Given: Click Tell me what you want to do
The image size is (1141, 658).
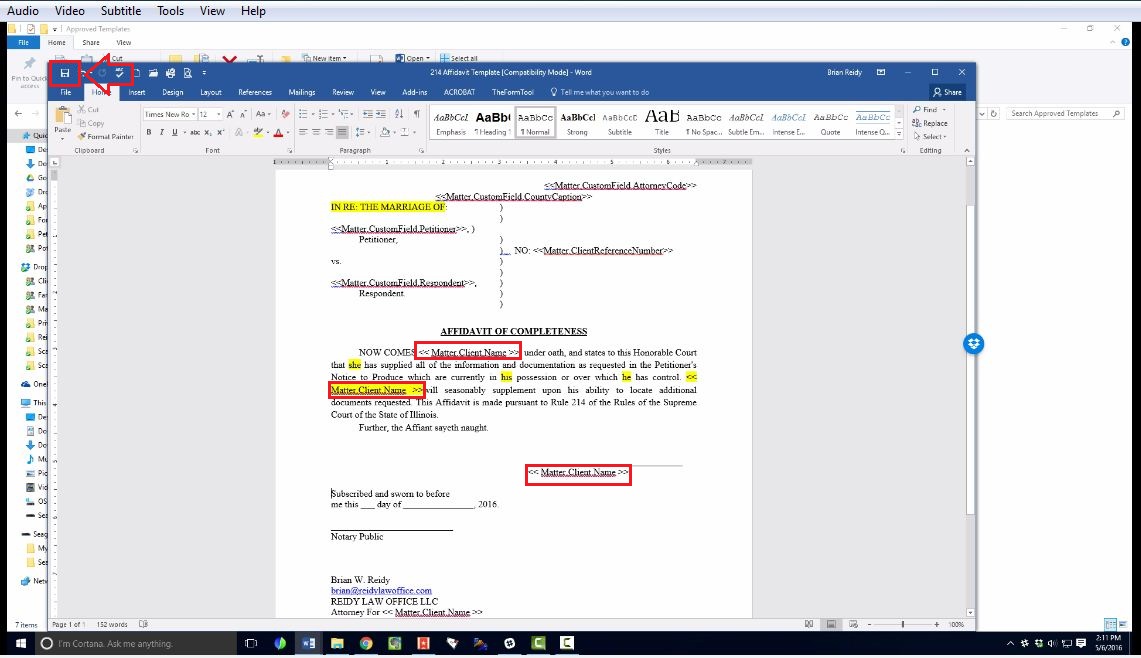Looking at the screenshot, I should point(600,92).
